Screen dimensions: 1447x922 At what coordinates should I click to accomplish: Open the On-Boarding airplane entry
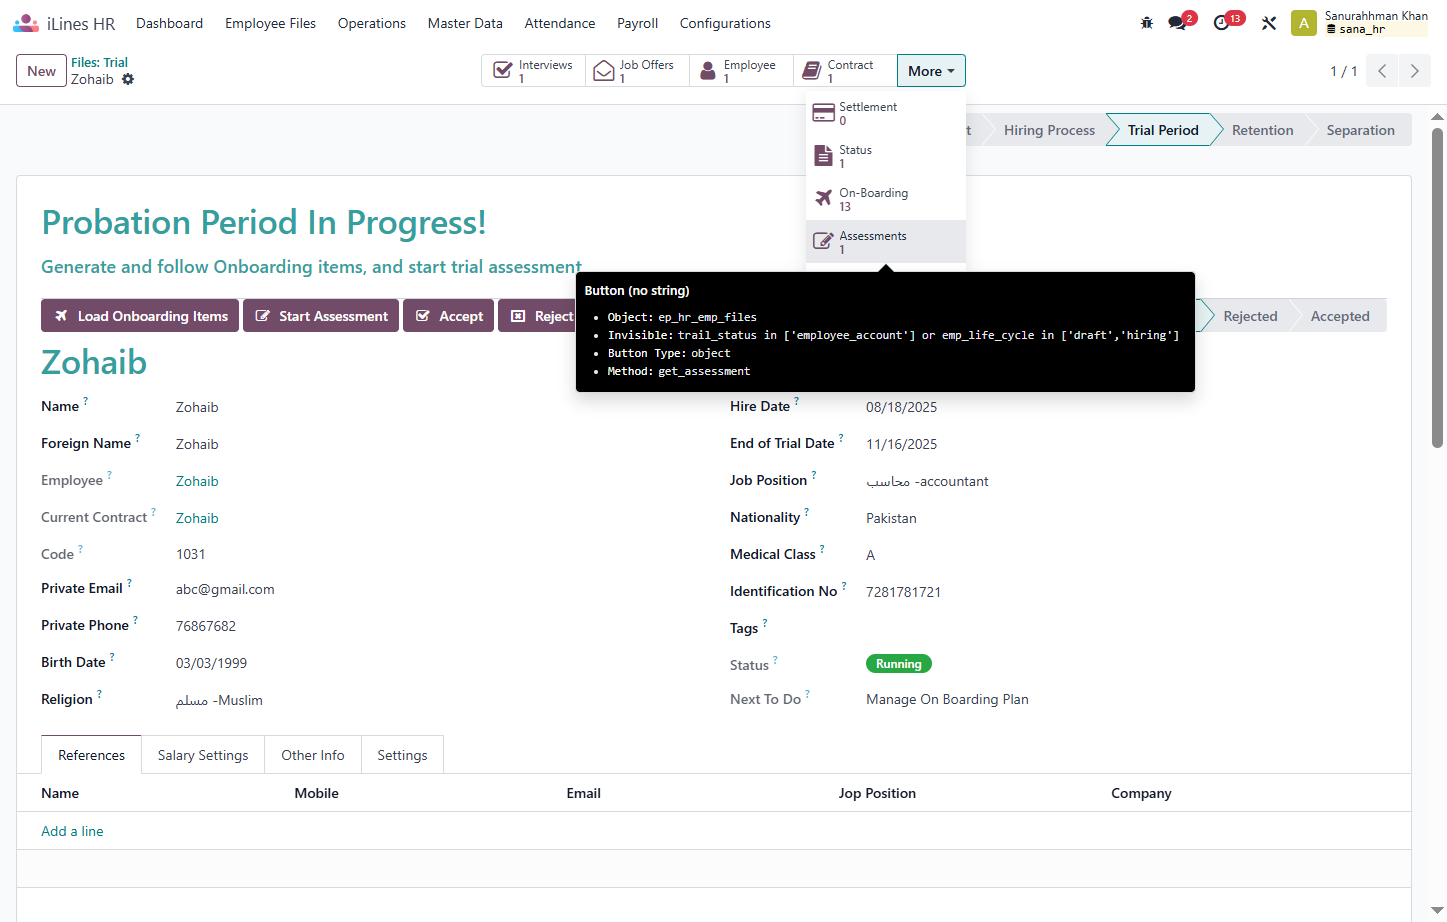coord(886,199)
